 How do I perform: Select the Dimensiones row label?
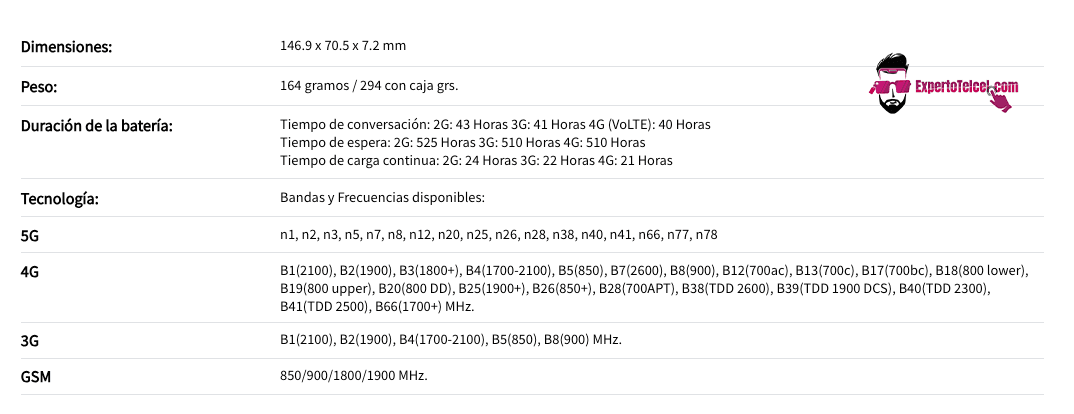pos(66,47)
